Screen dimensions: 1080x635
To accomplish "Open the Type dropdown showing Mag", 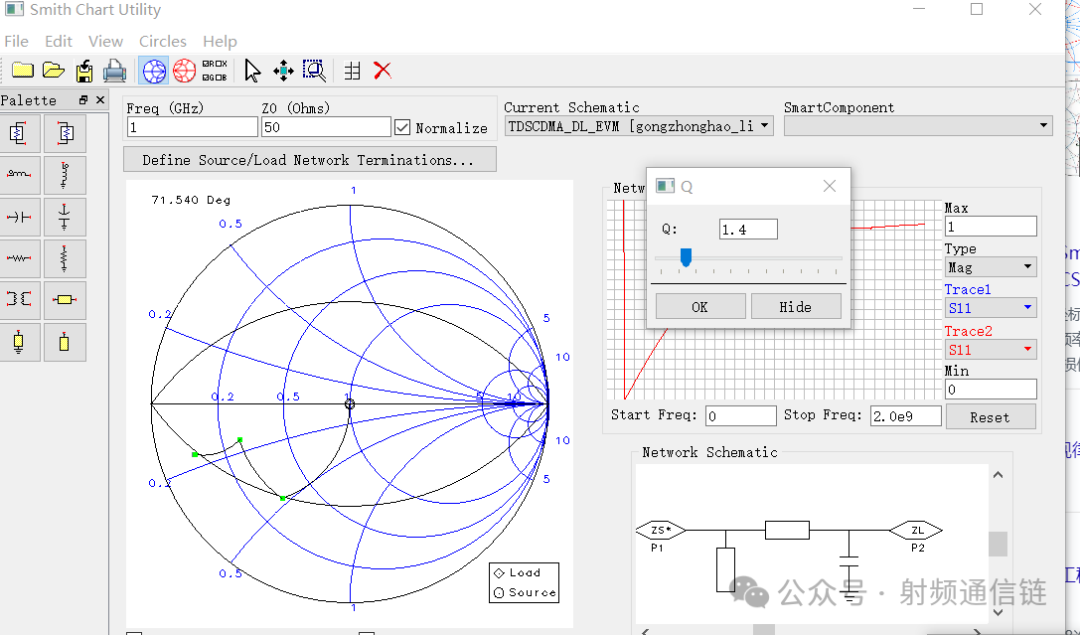I will (x=990, y=267).
